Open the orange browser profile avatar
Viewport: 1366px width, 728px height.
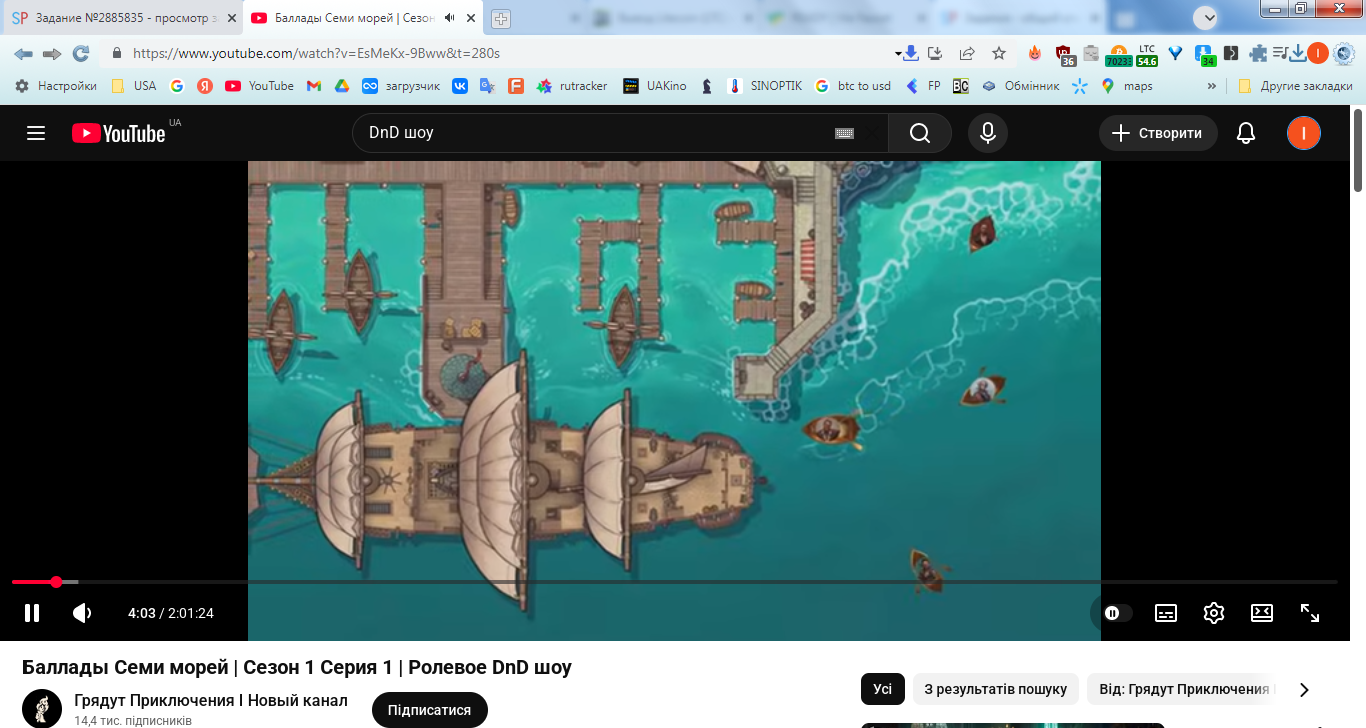pos(1318,53)
